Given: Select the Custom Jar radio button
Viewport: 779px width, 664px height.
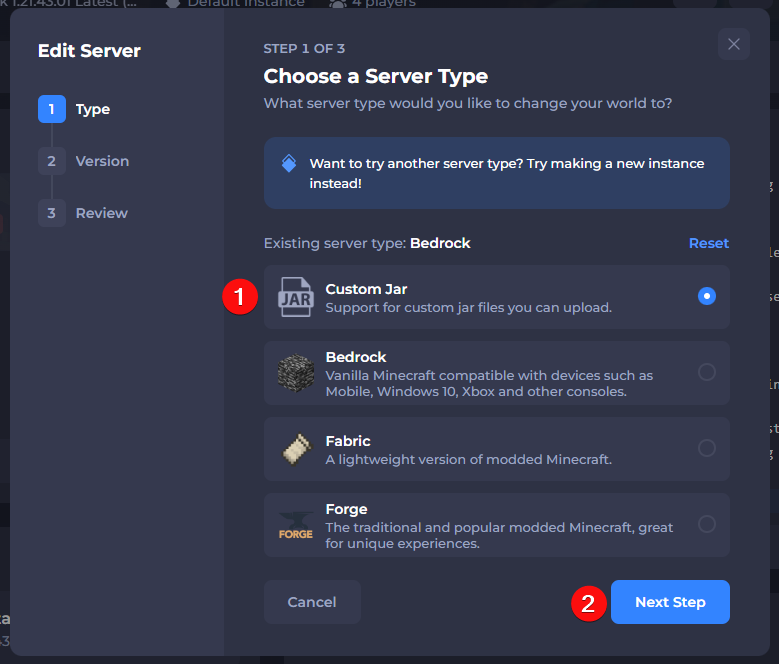Looking at the screenshot, I should click(x=707, y=296).
